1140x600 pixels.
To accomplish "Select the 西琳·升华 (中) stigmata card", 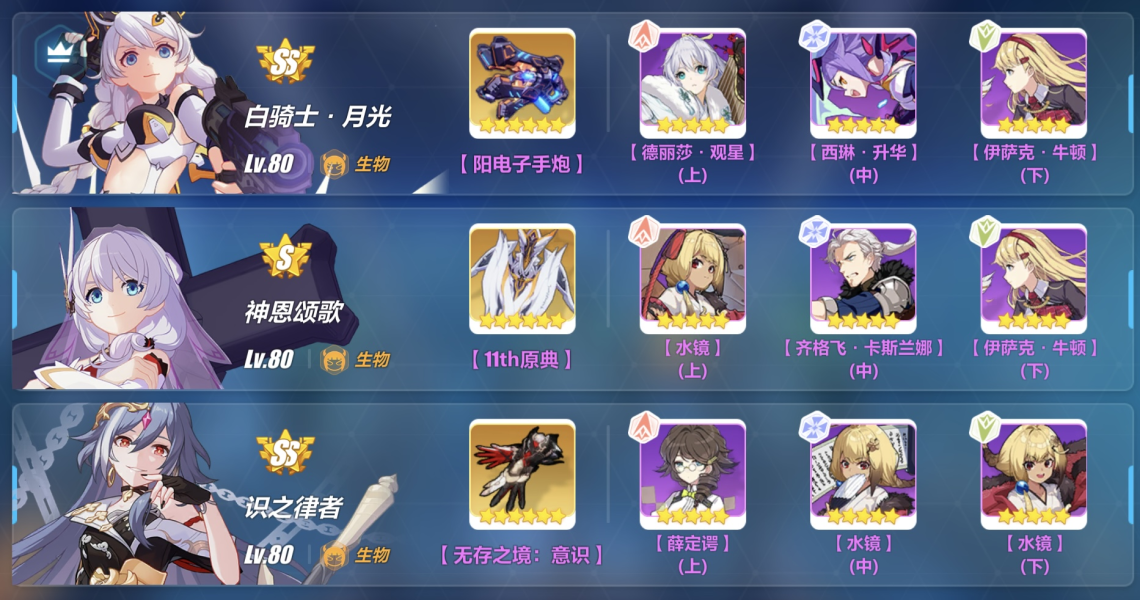I will pos(863,83).
